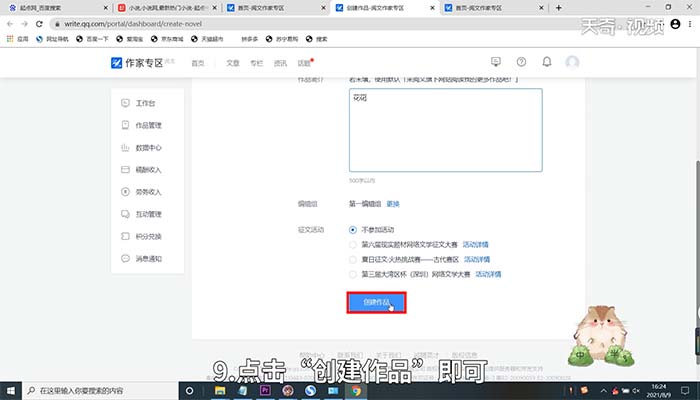The height and width of the screenshot is (400, 700).
Task: Open 积分兑换 in the sidebar
Action: click(142, 236)
